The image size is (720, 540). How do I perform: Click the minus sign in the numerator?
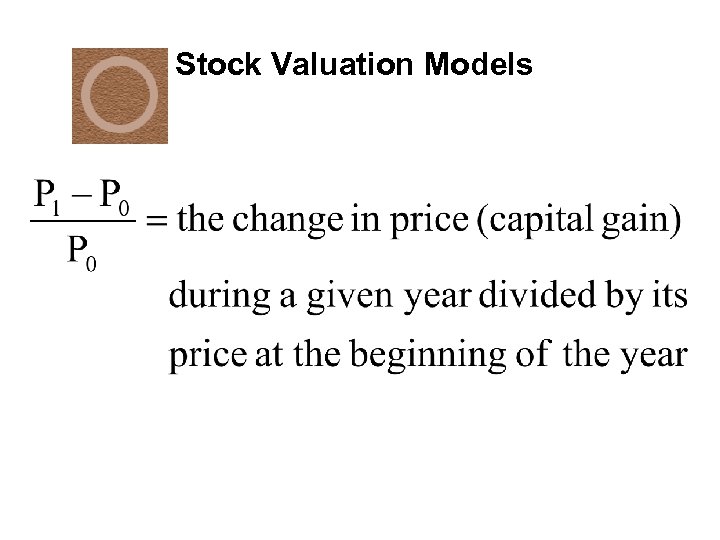tap(82, 195)
